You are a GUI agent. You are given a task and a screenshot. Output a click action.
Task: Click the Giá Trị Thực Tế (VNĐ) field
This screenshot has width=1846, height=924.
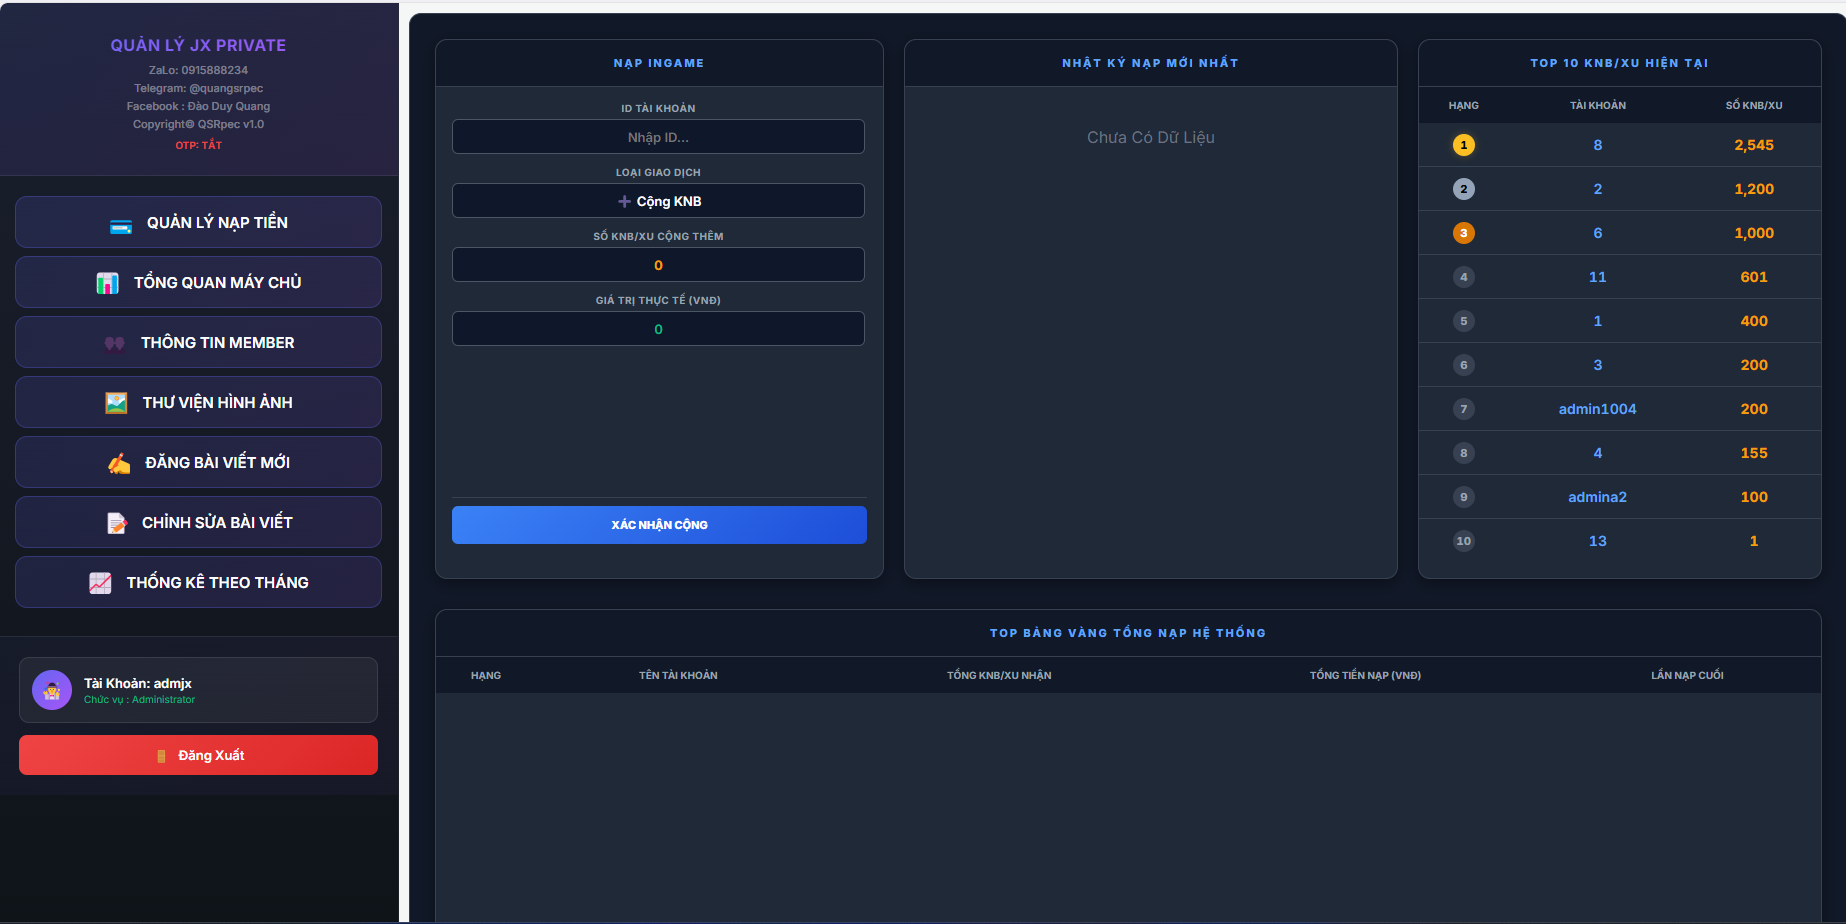[658, 329]
